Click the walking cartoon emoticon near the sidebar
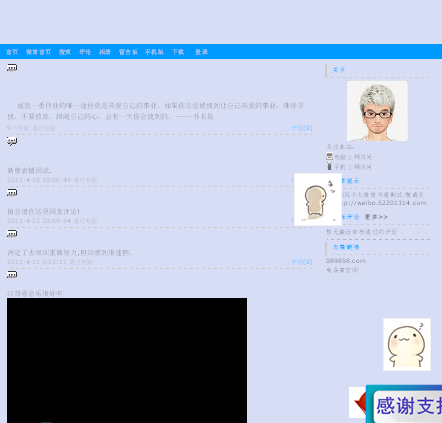This screenshot has width=442, height=423. (x=318, y=199)
